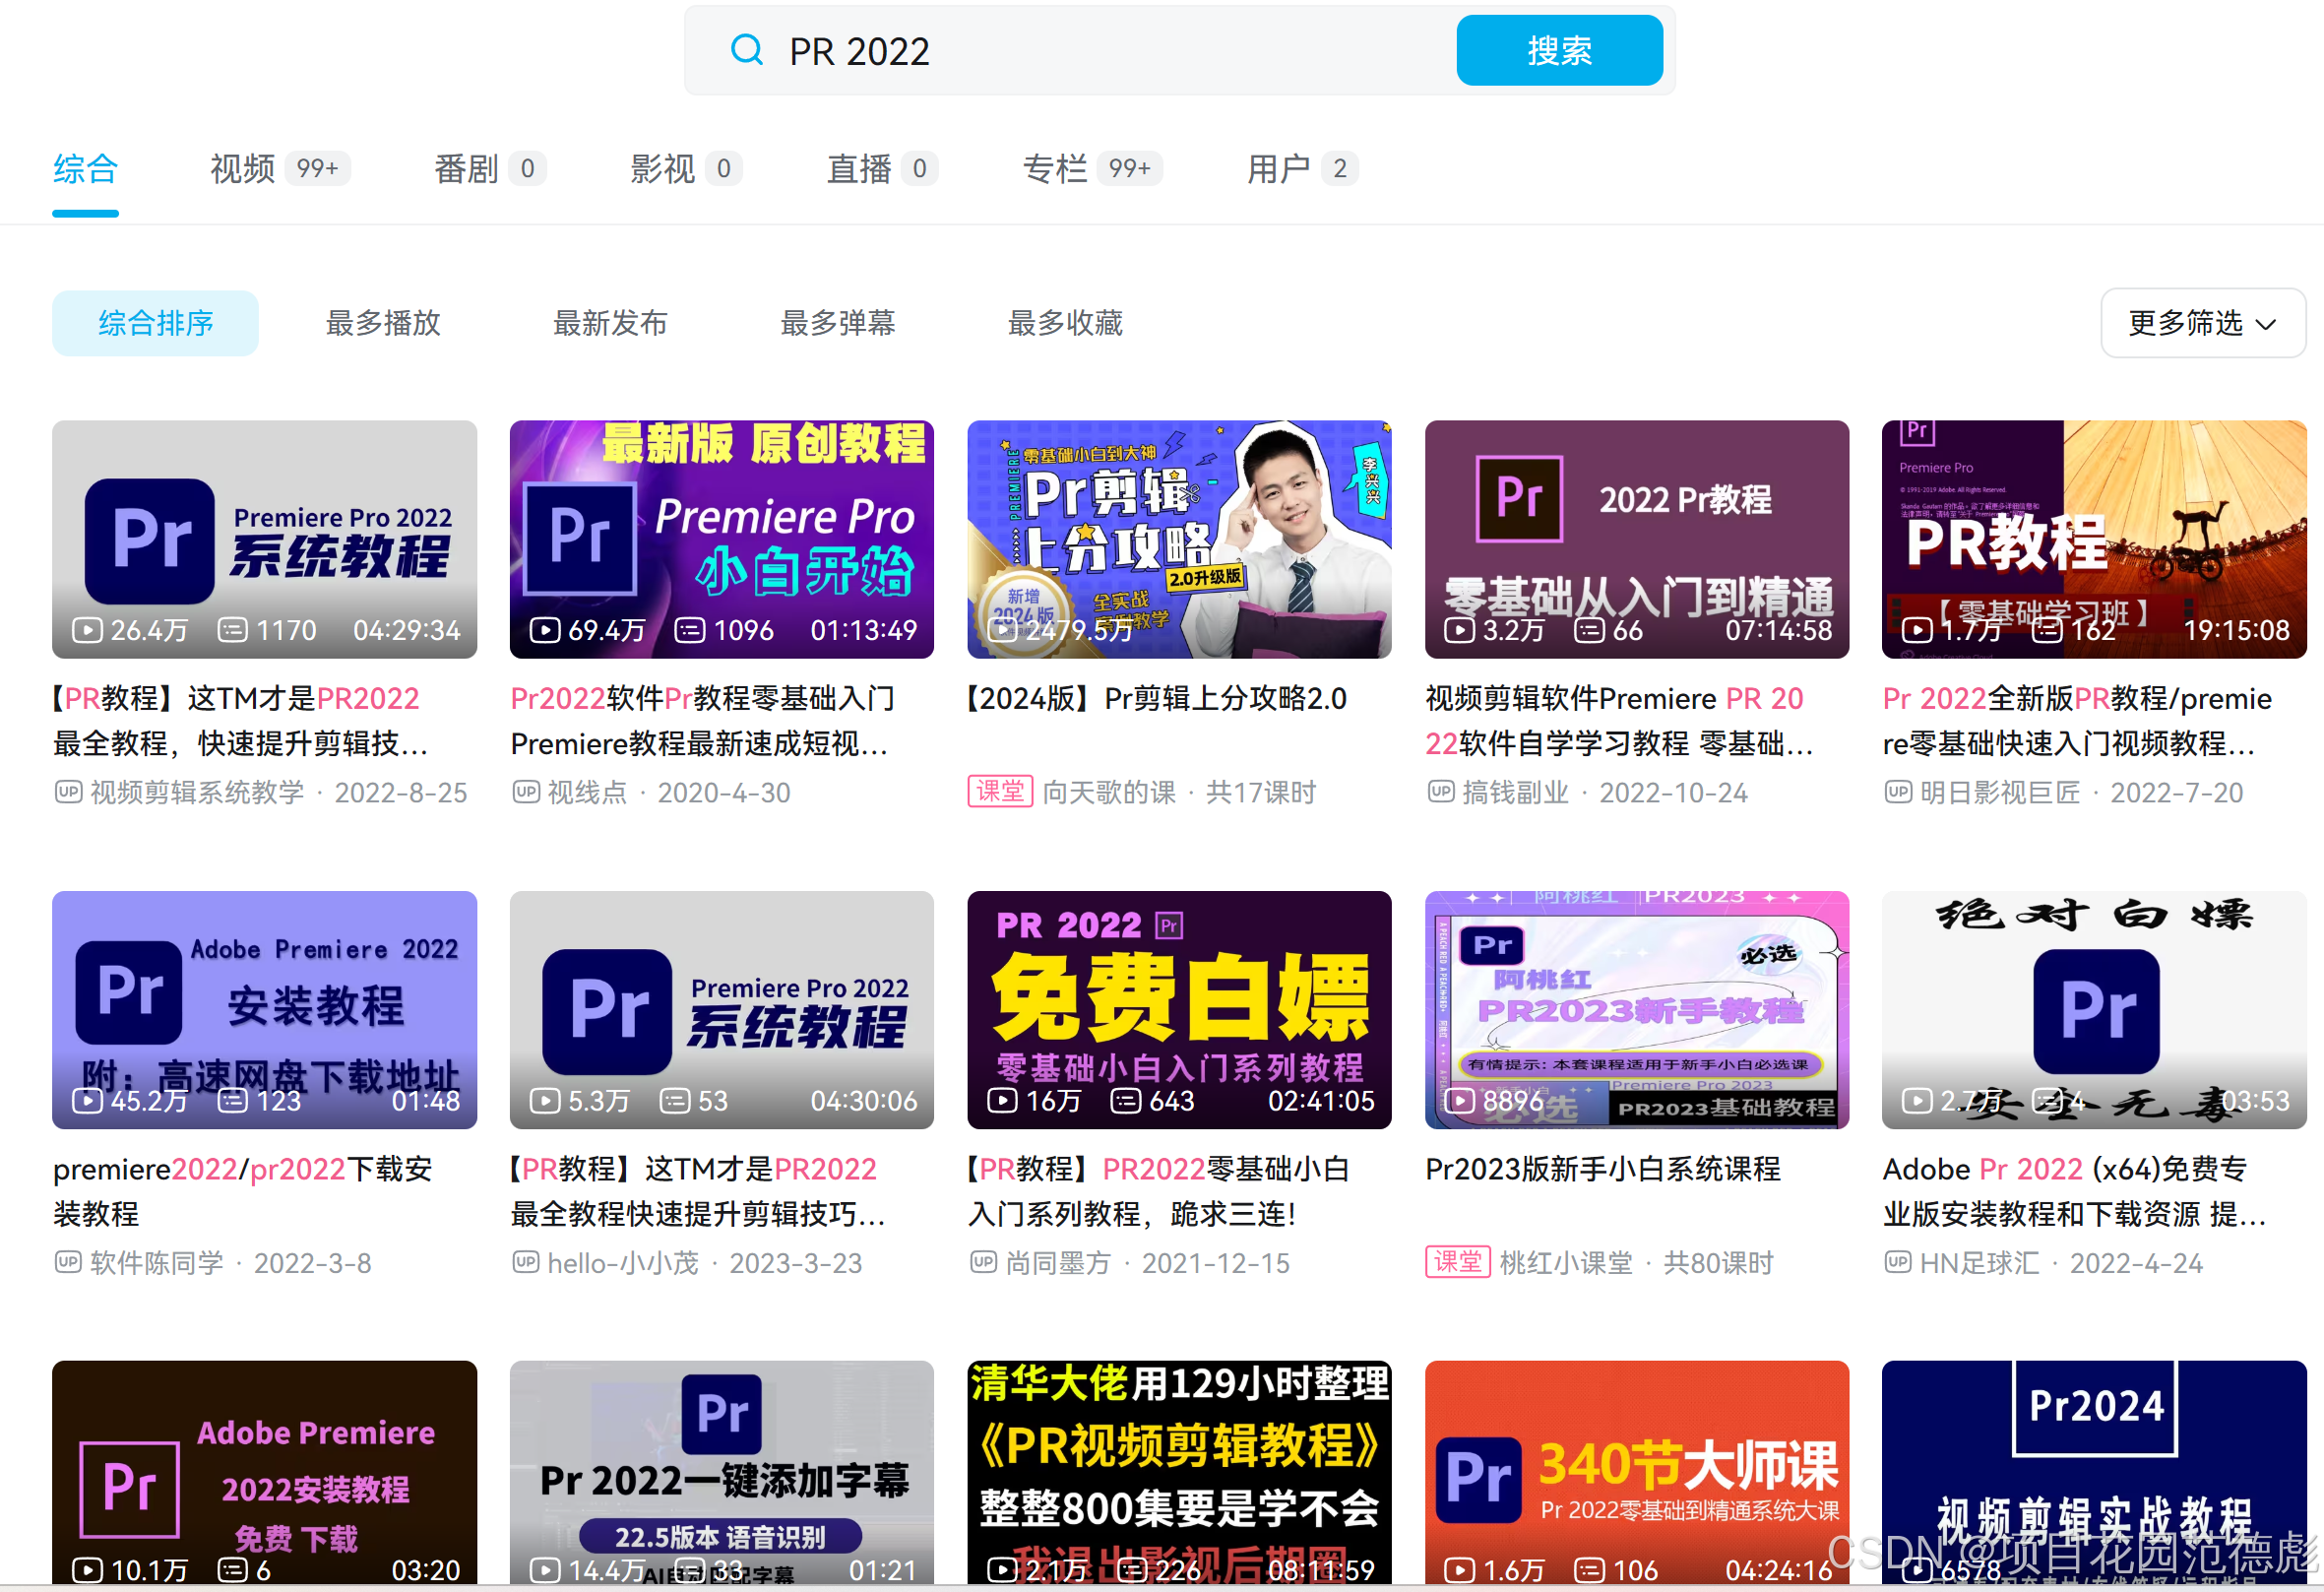Click the 课堂 badge beside 向天歌的课
2324x1592 pixels.
[999, 792]
